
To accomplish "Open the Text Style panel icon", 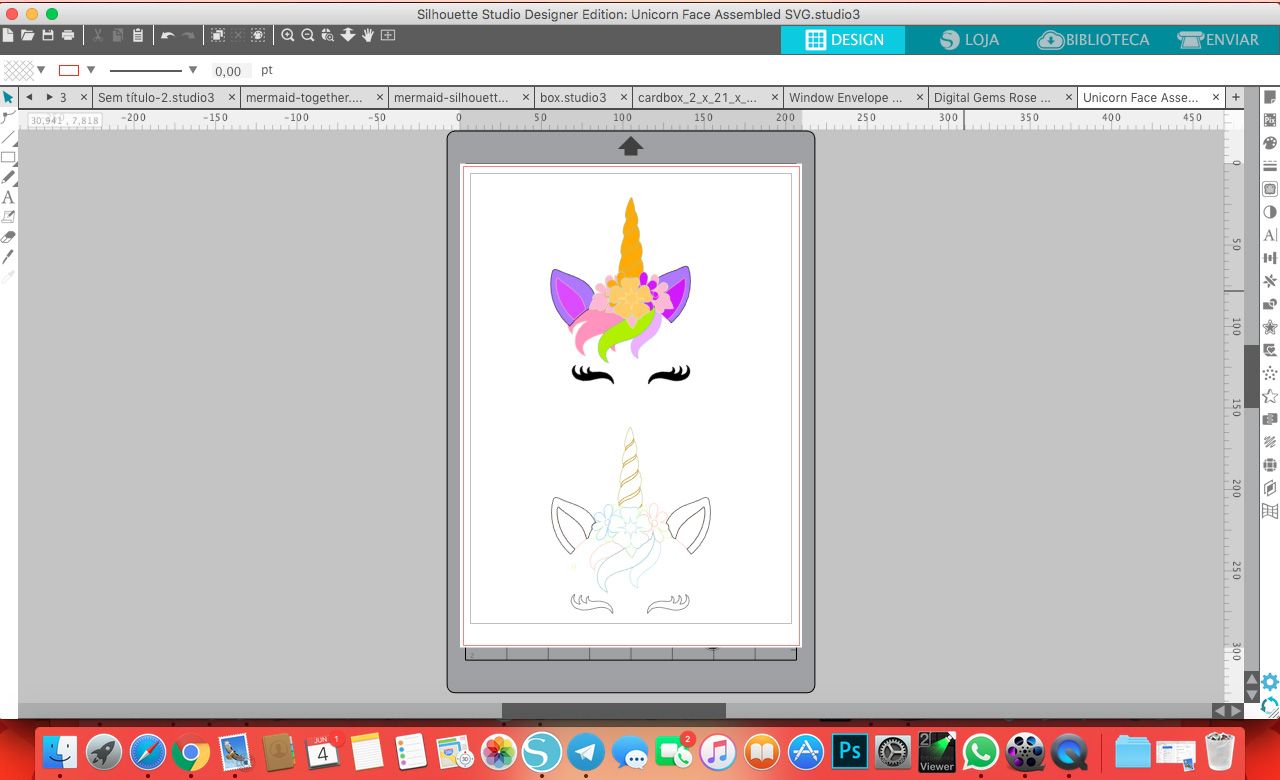I will point(1270,235).
